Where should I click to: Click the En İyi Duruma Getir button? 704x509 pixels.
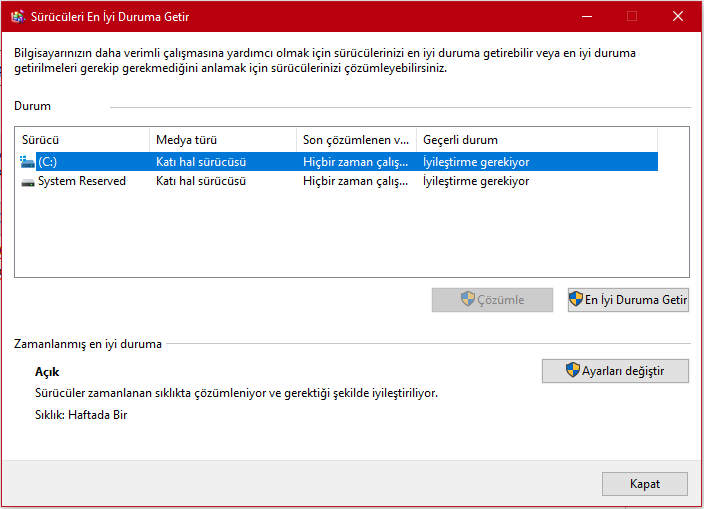(628, 300)
